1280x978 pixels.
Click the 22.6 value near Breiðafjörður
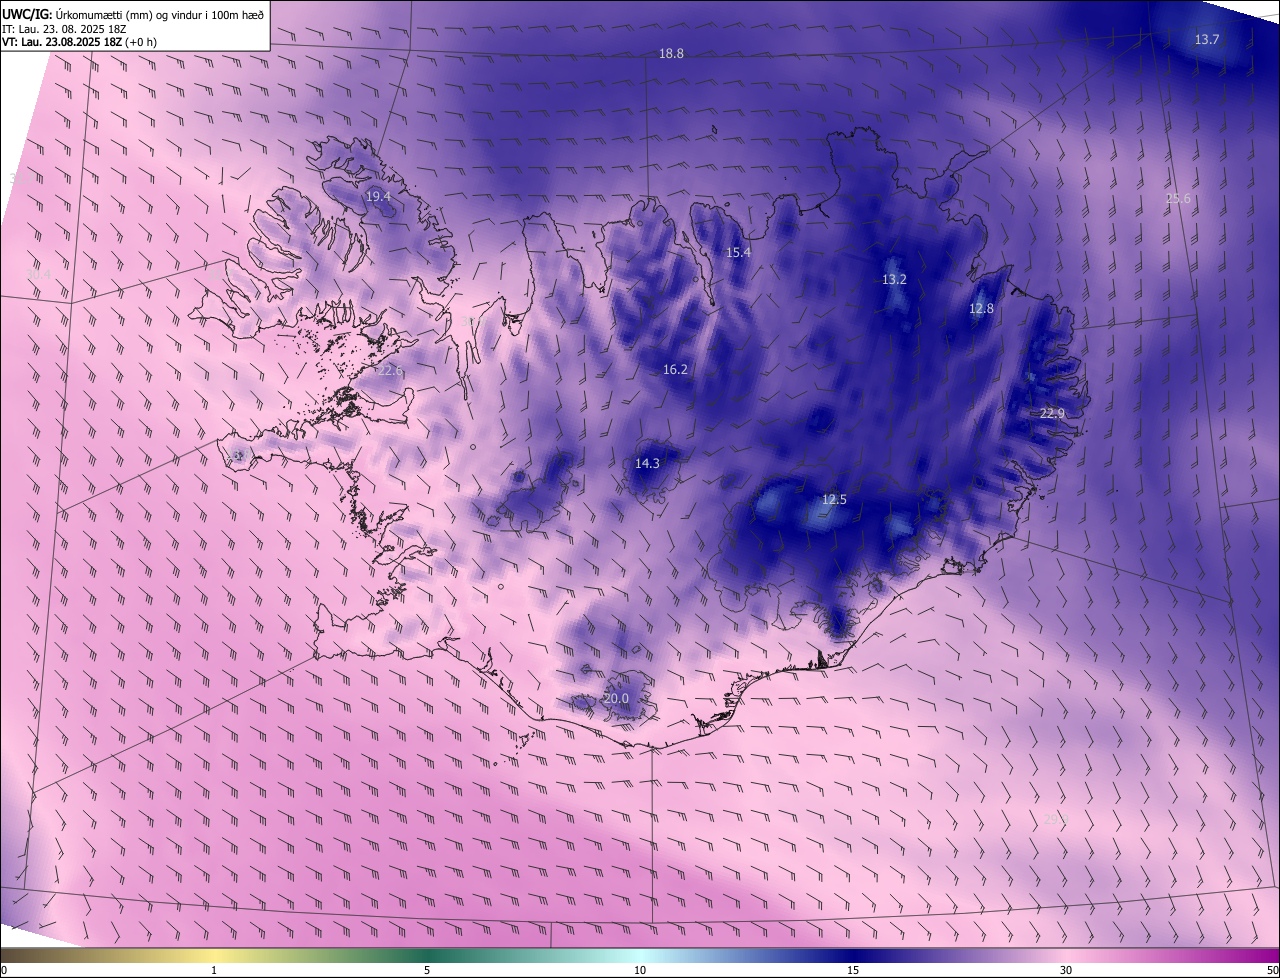pyautogui.click(x=388, y=371)
